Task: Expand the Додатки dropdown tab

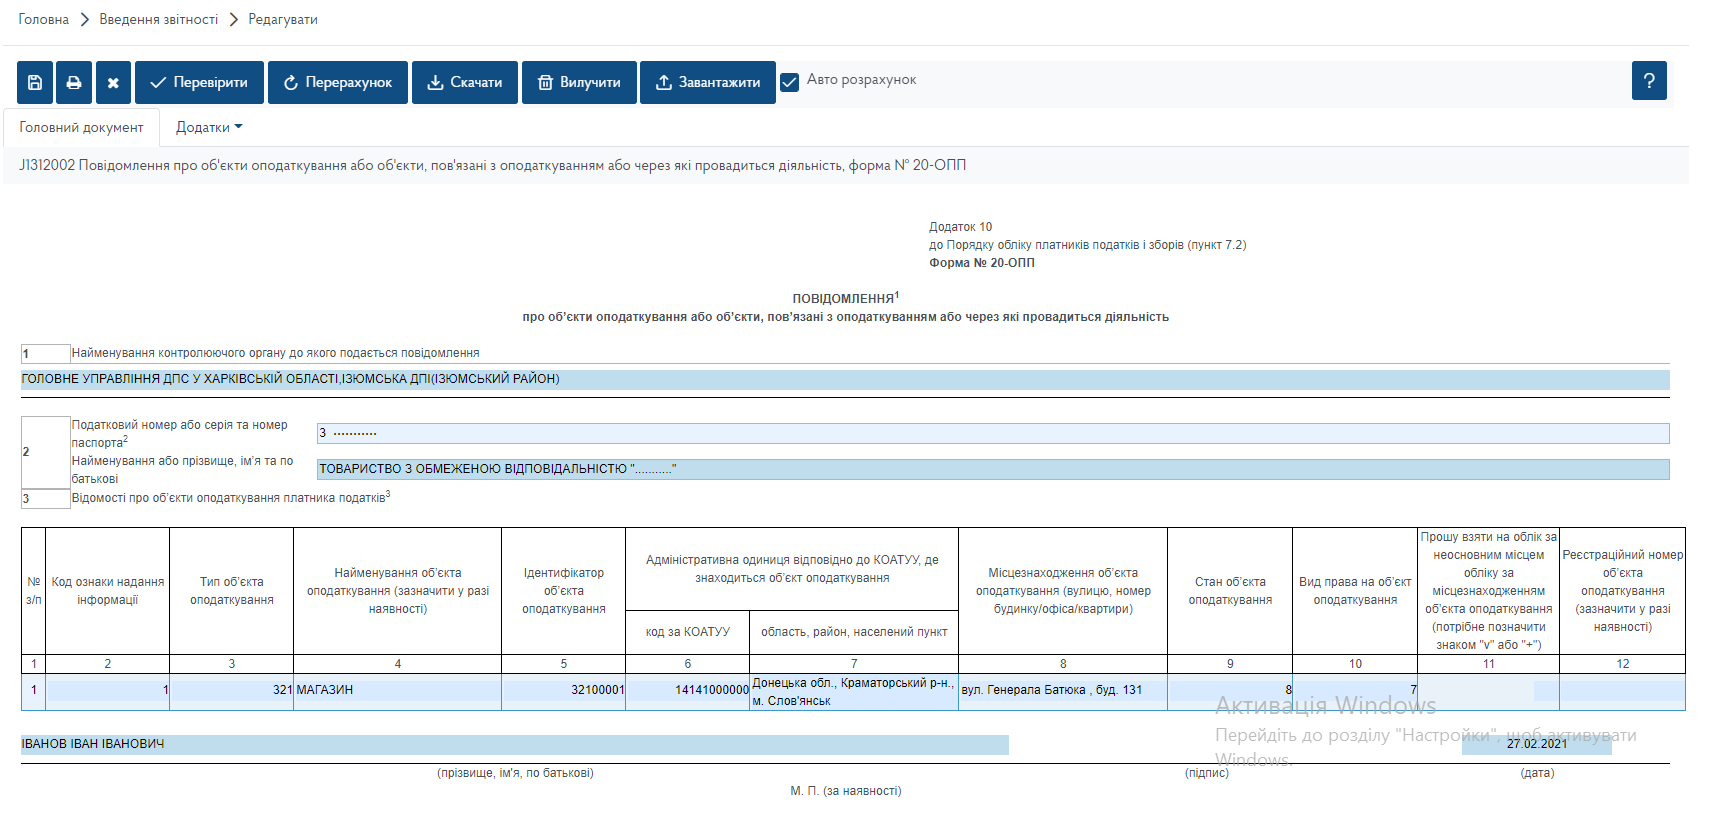Action: (209, 127)
